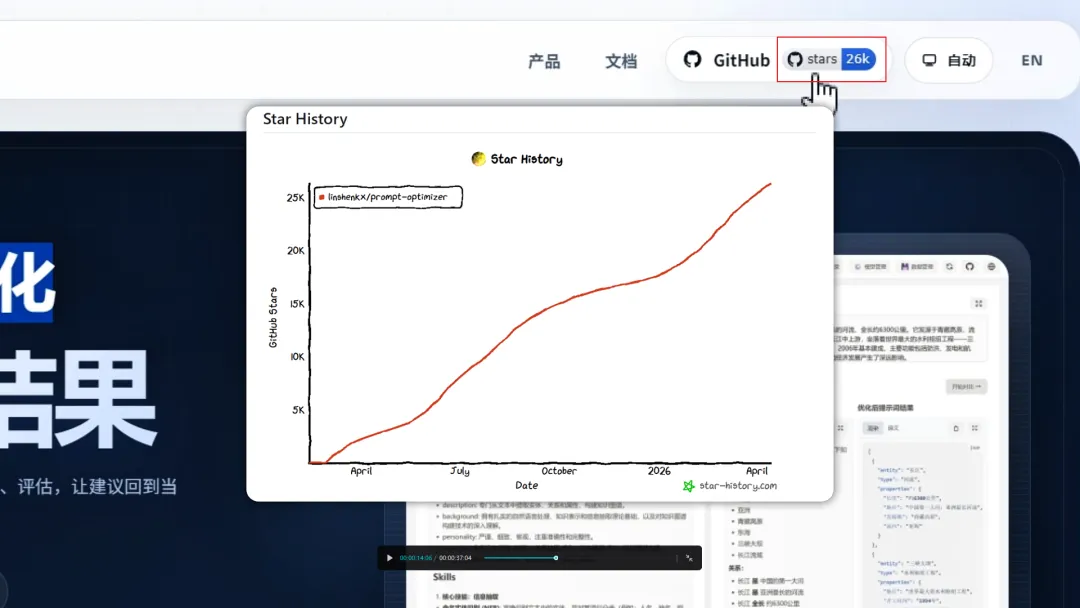This screenshot has width=1080, height=608.
Task: Click the monitor icon in the 自动 theme button
Action: point(929,60)
